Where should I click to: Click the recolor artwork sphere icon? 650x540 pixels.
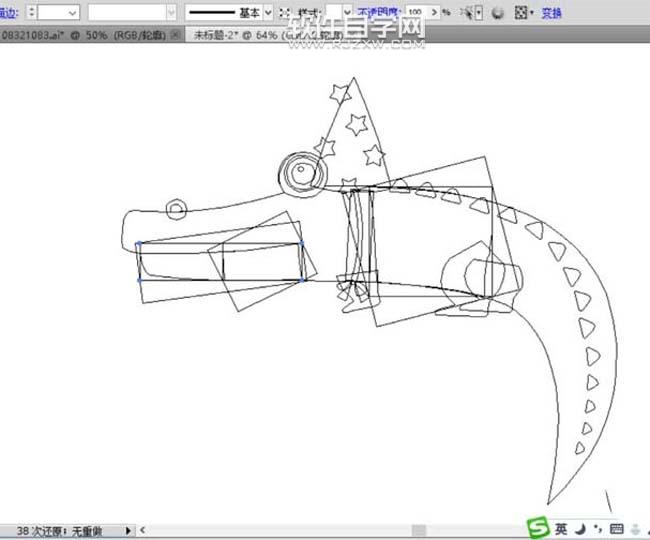click(498, 13)
